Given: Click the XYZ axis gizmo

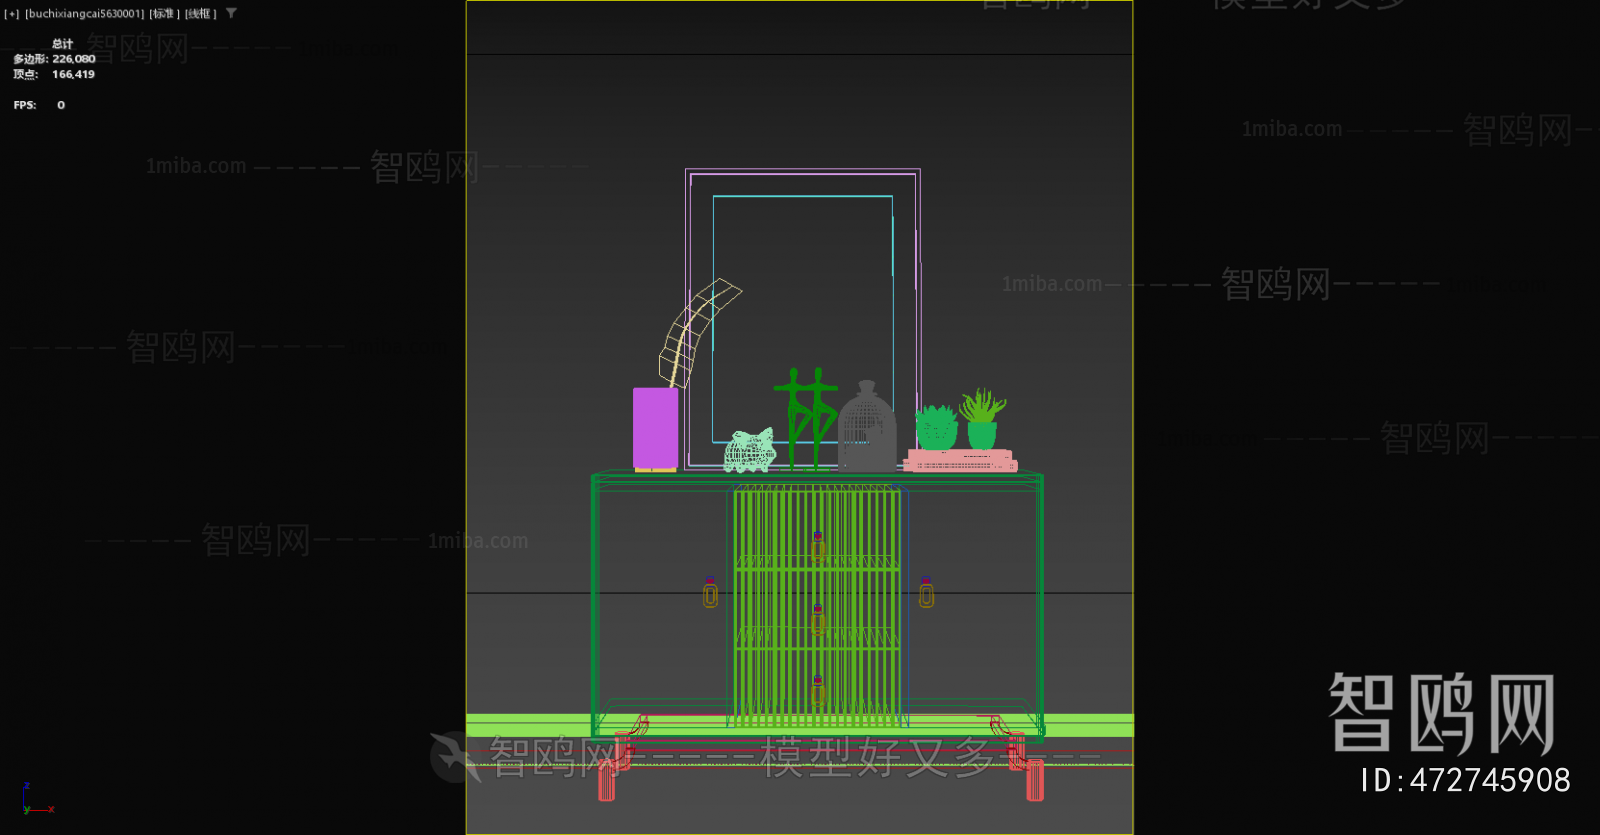Looking at the screenshot, I should click(35, 801).
